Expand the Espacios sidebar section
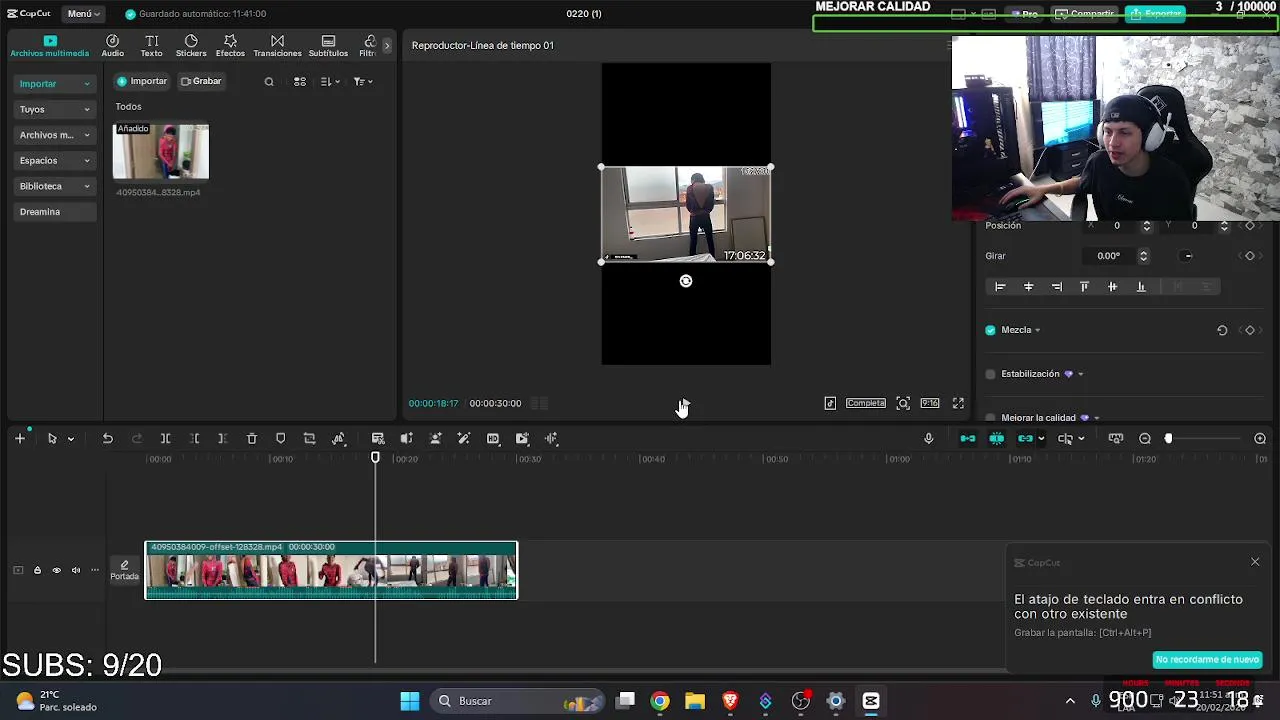 [x=55, y=160]
